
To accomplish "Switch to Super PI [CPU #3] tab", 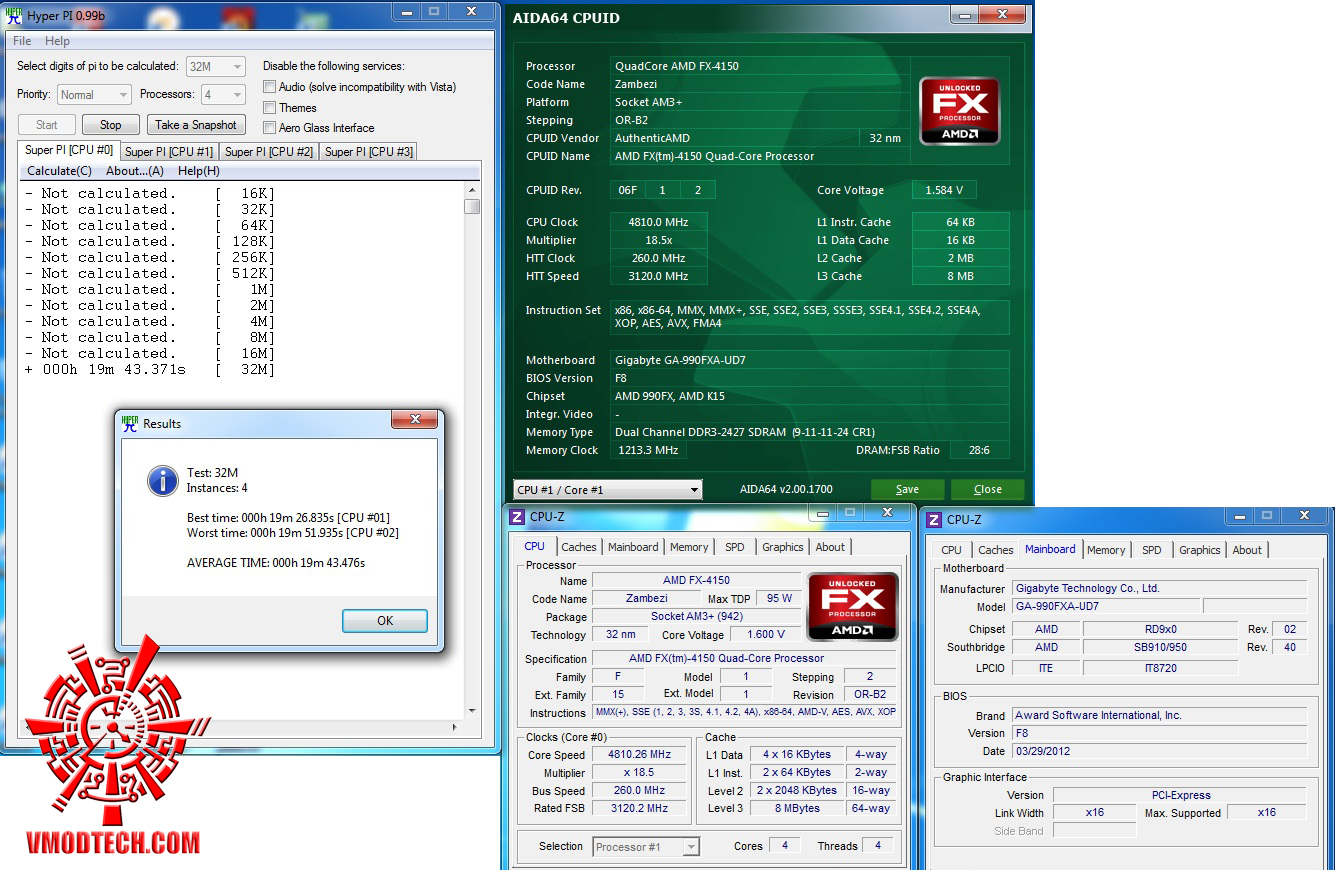I will (x=369, y=152).
